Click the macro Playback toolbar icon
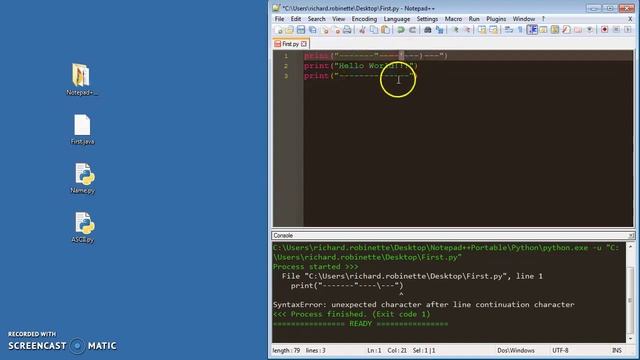This screenshot has width=640, height=360. tap(628, 30)
